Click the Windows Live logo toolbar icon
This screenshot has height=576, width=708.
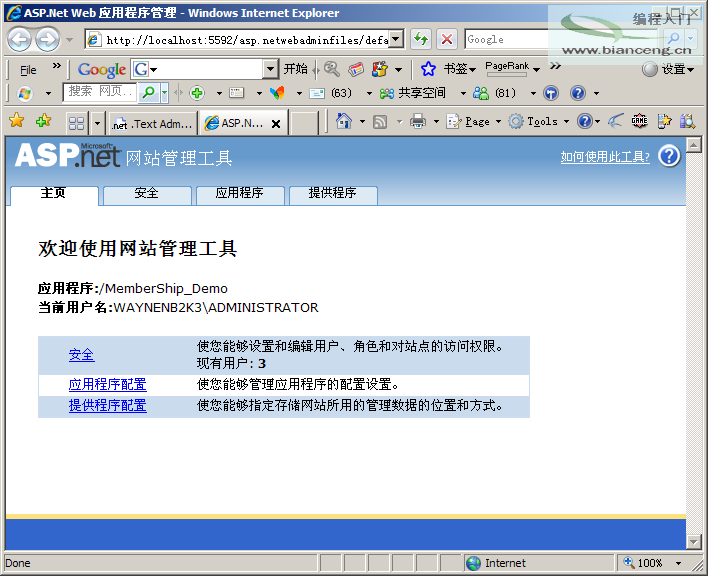pos(25,93)
